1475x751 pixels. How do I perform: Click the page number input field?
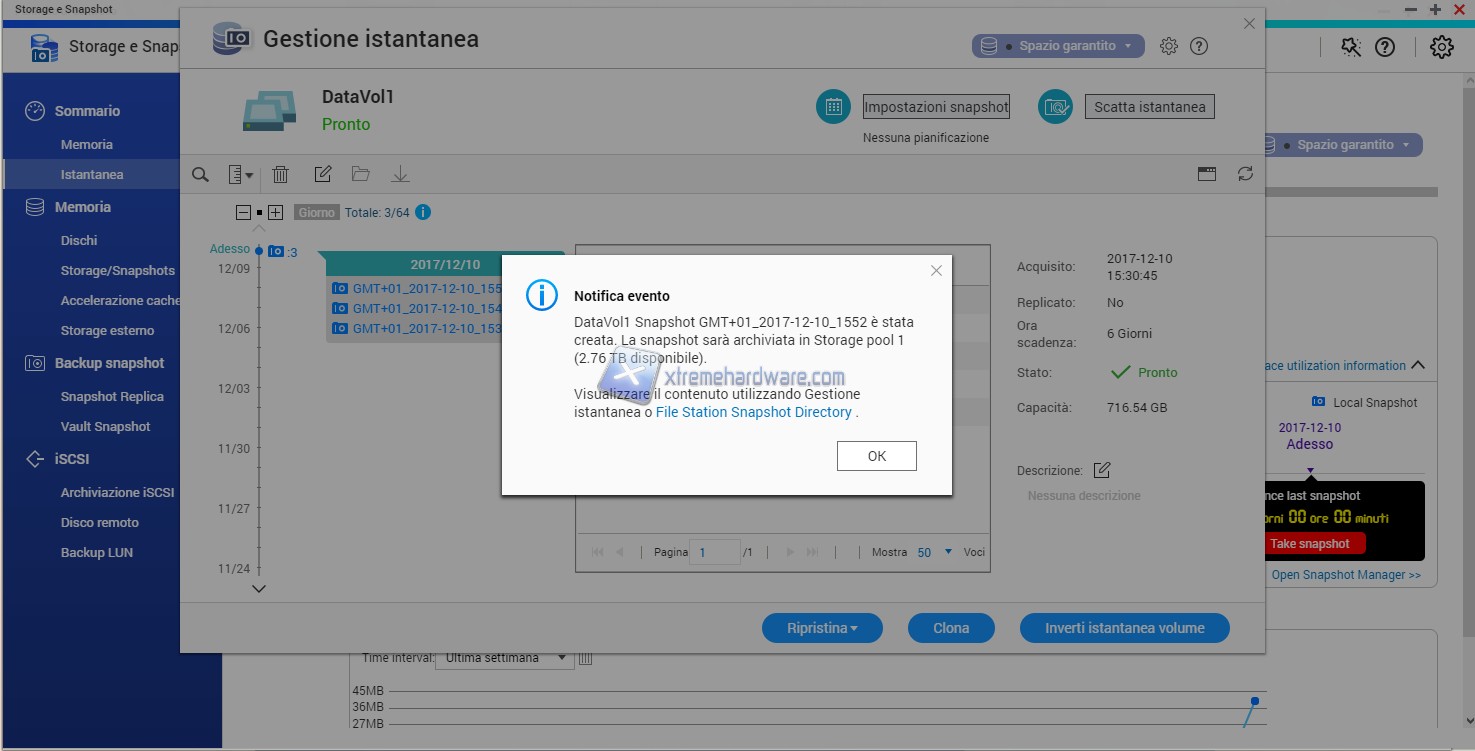pyautogui.click(x=717, y=552)
